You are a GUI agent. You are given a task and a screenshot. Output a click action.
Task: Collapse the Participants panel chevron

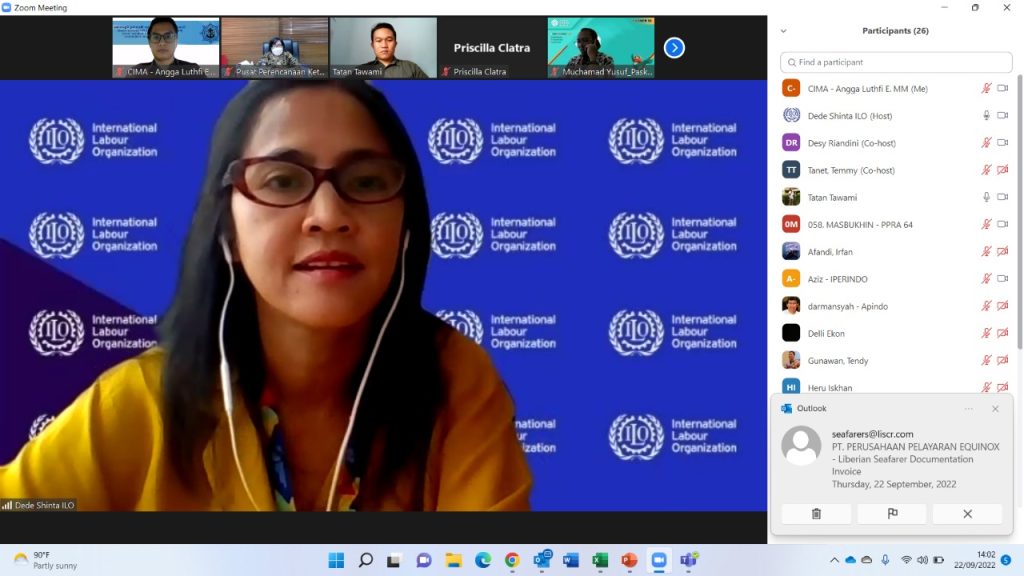pos(784,31)
